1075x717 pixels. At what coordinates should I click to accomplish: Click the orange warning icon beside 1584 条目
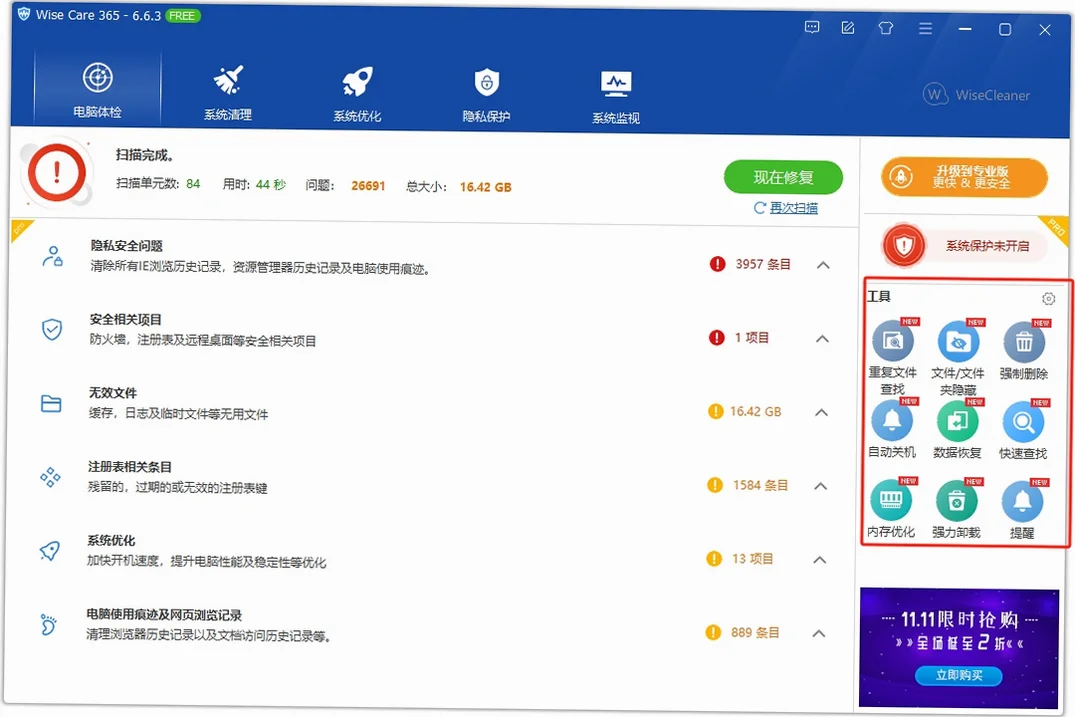click(x=714, y=485)
